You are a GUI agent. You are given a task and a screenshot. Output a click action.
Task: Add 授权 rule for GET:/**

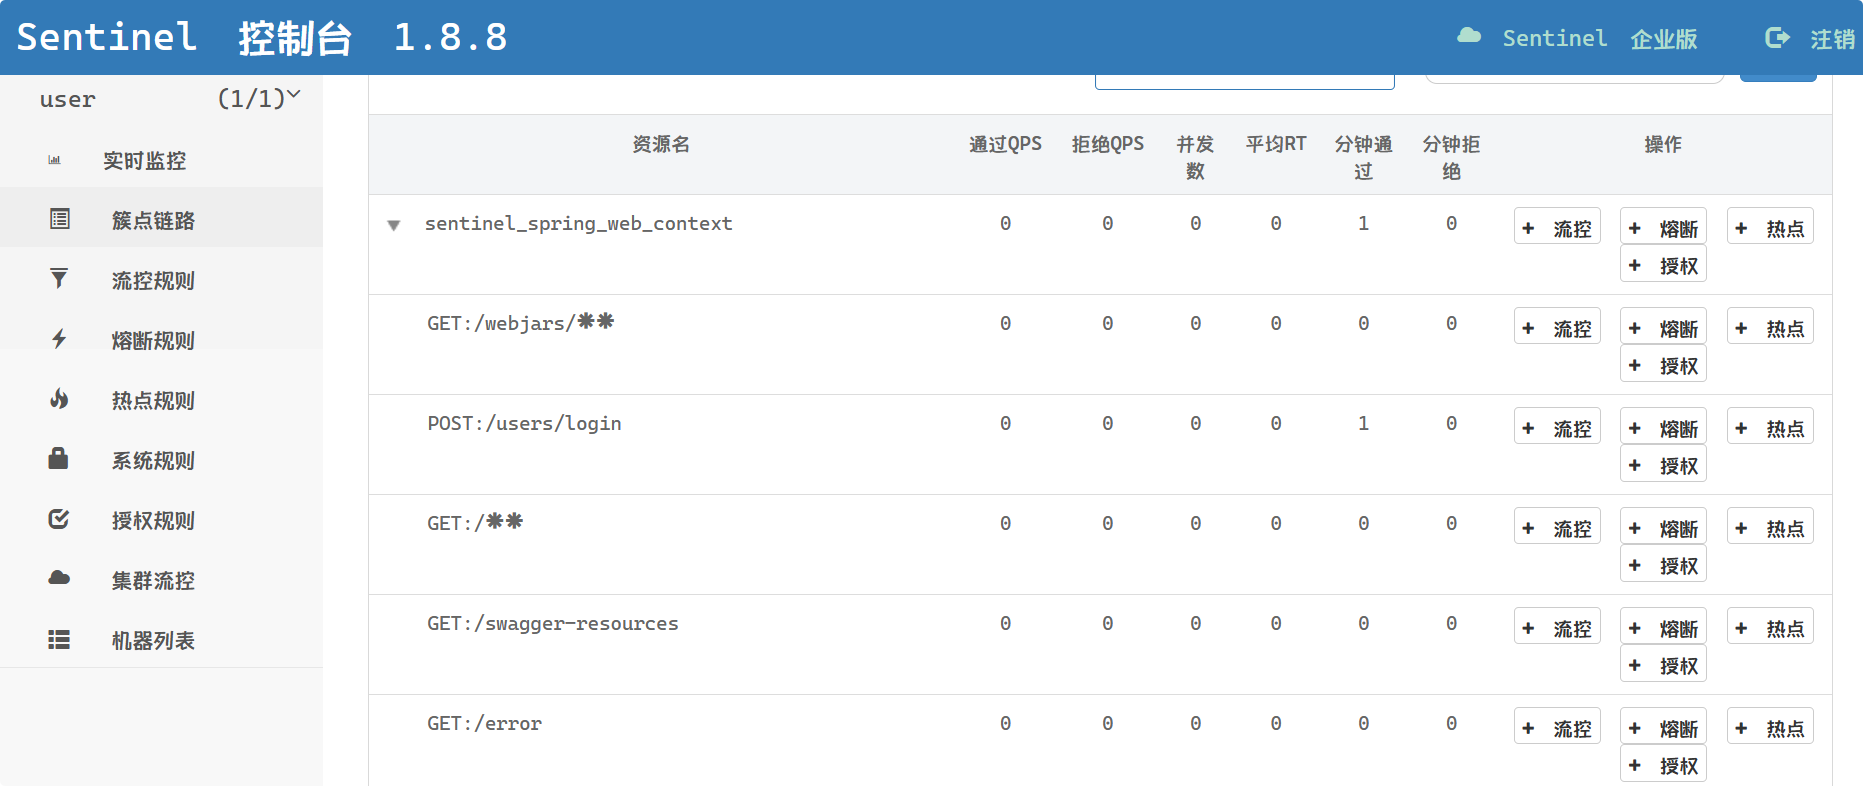1663,565
